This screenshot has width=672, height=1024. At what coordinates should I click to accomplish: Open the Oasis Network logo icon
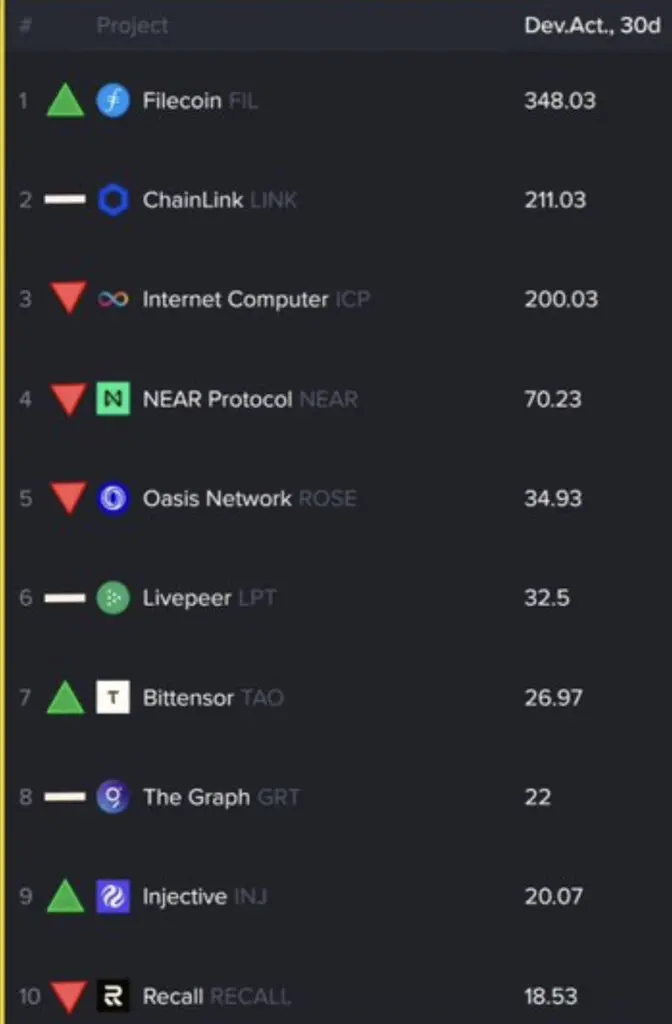pos(113,498)
